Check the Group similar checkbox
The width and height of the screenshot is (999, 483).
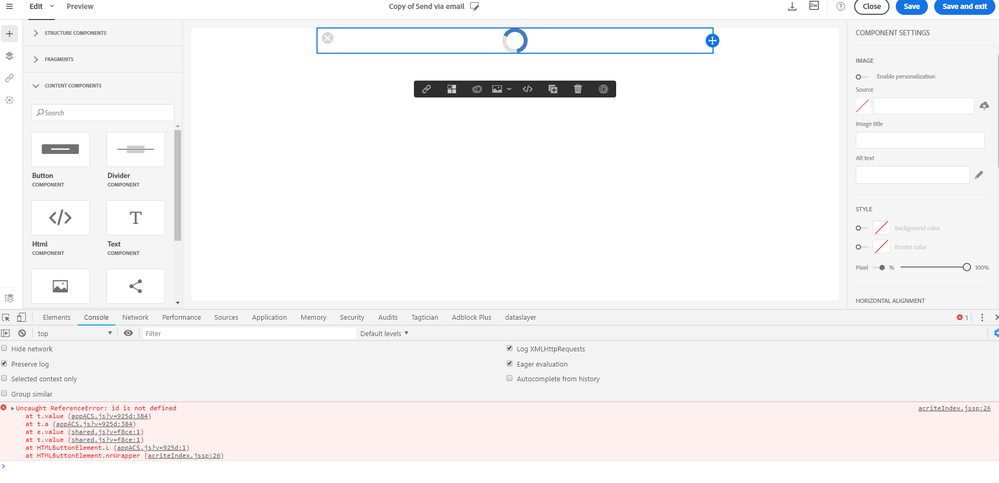[4, 394]
